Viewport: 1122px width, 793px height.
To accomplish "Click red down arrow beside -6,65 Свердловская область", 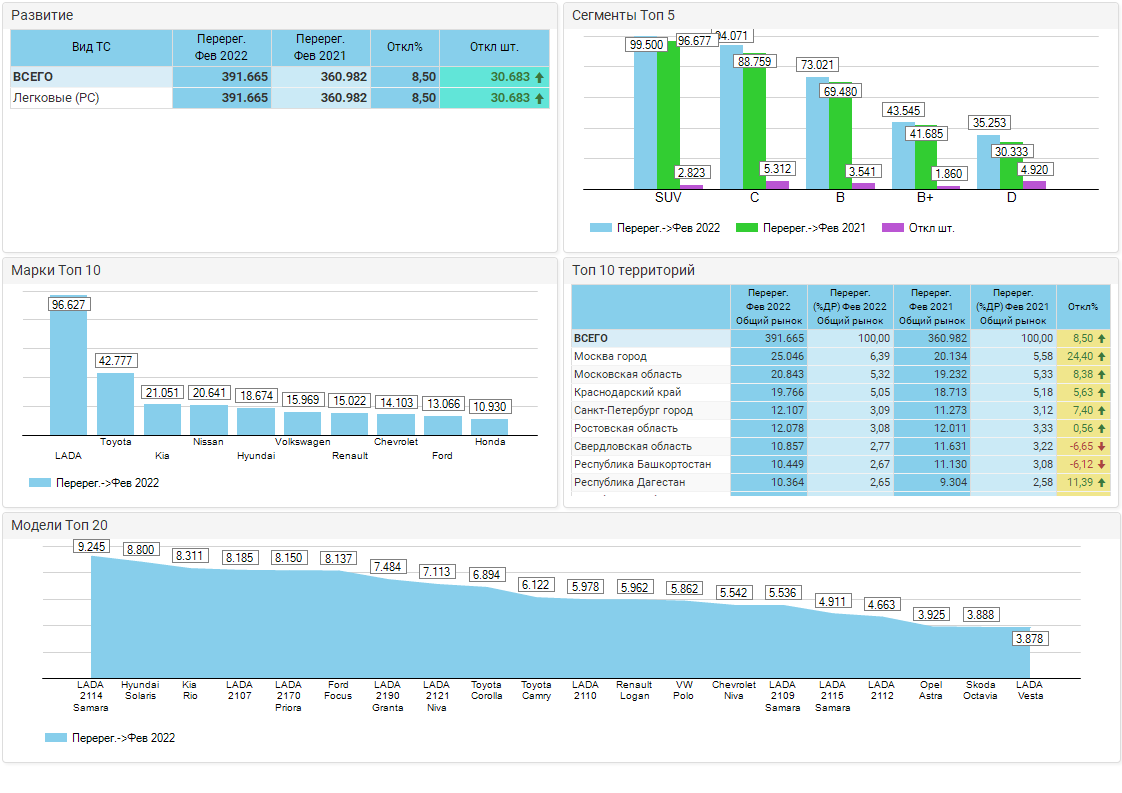I will click(x=1101, y=447).
